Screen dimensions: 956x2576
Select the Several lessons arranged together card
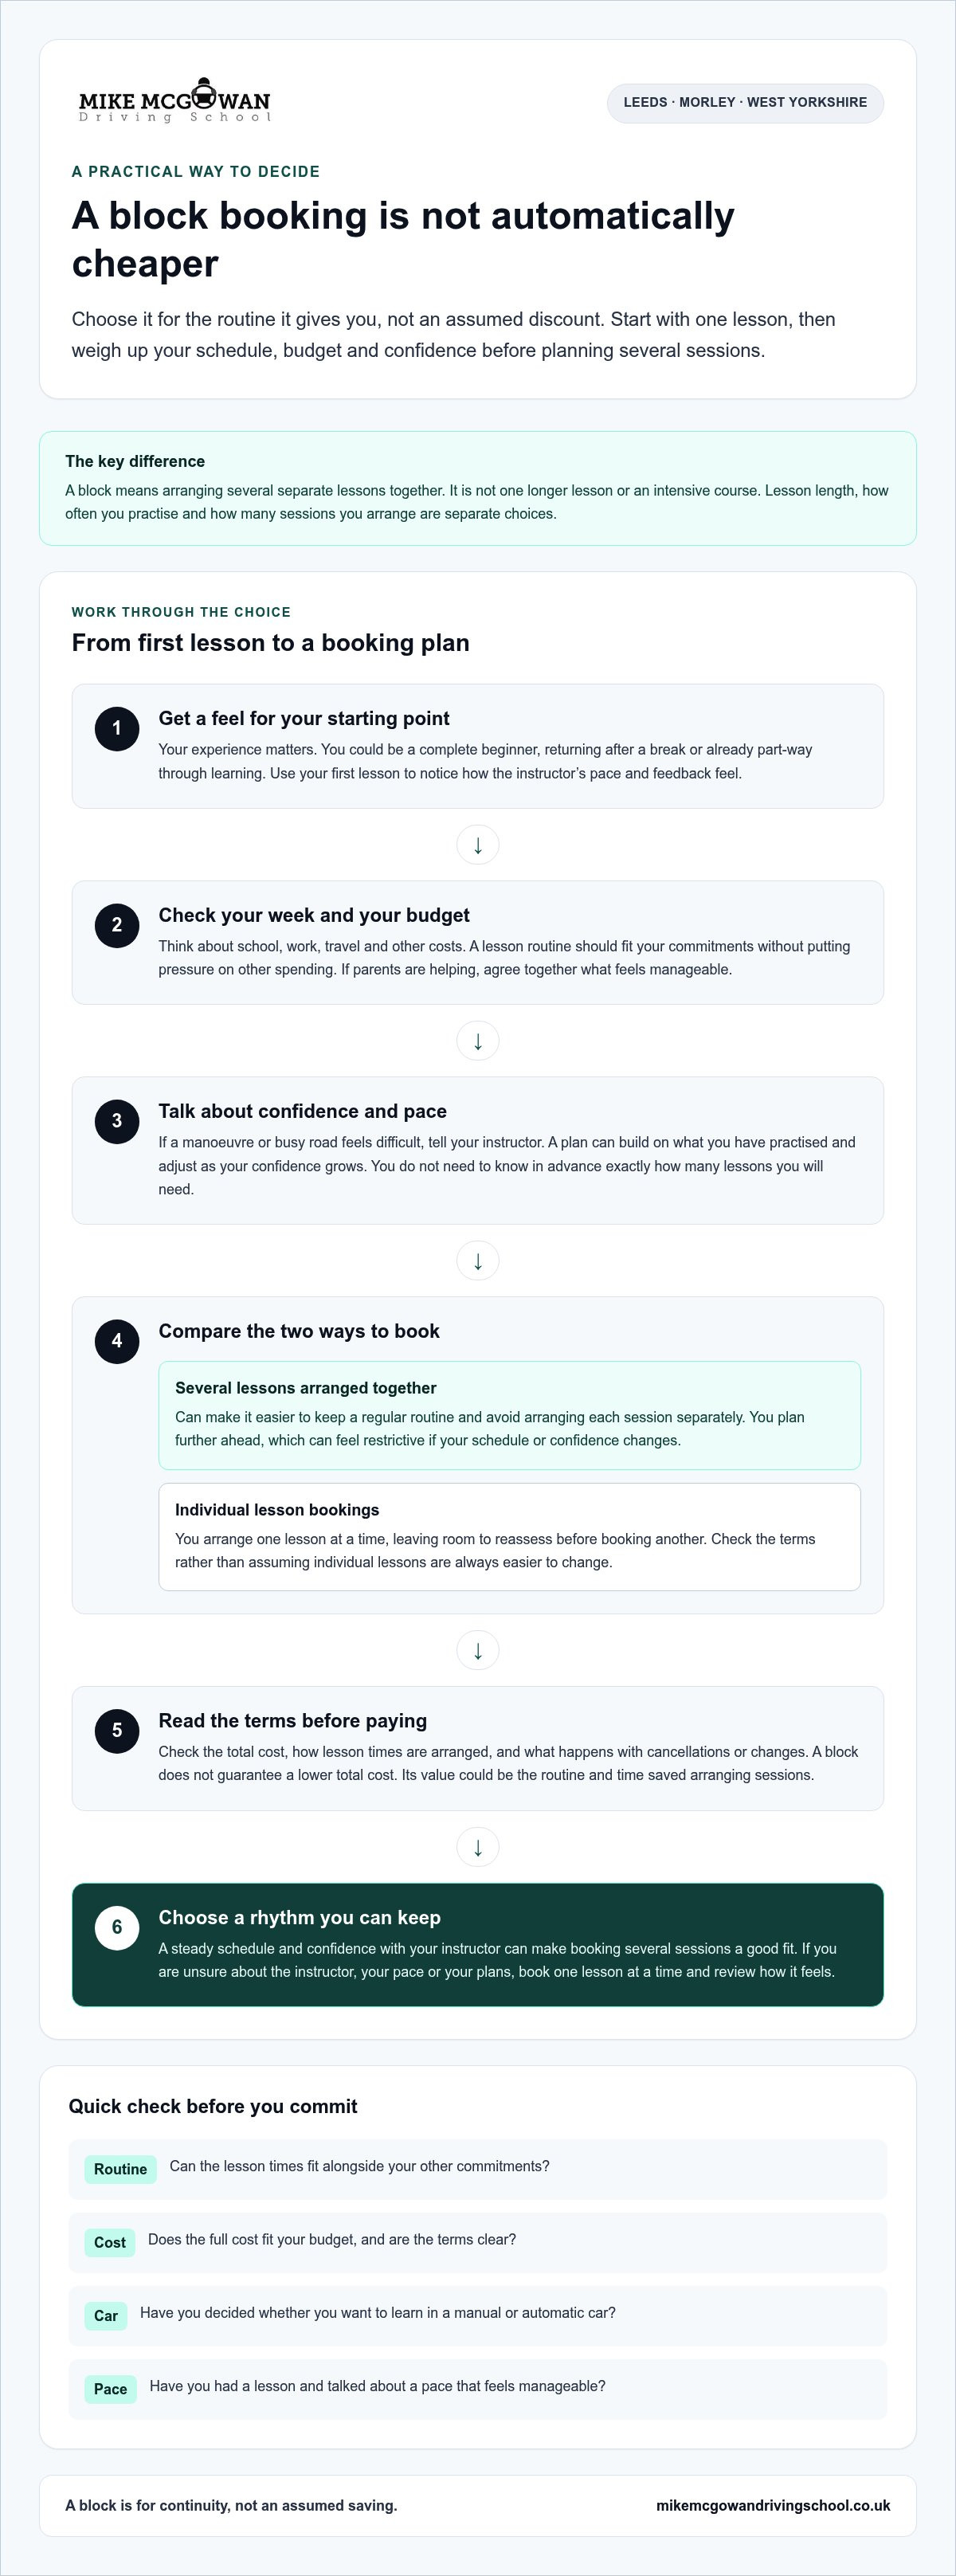[510, 1415]
